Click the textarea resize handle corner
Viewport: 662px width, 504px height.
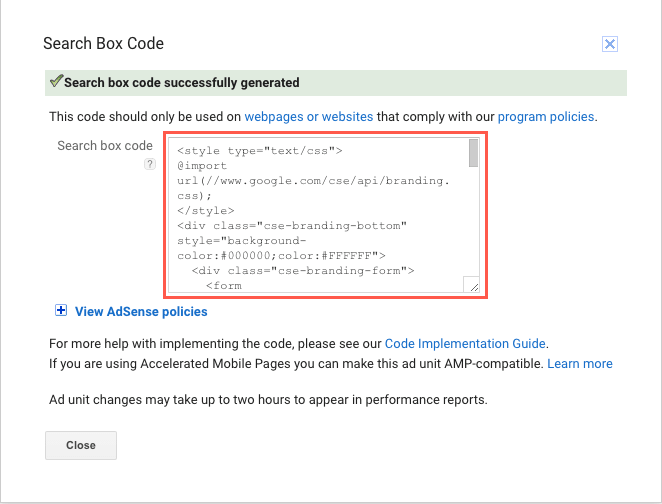pyautogui.click(x=473, y=286)
